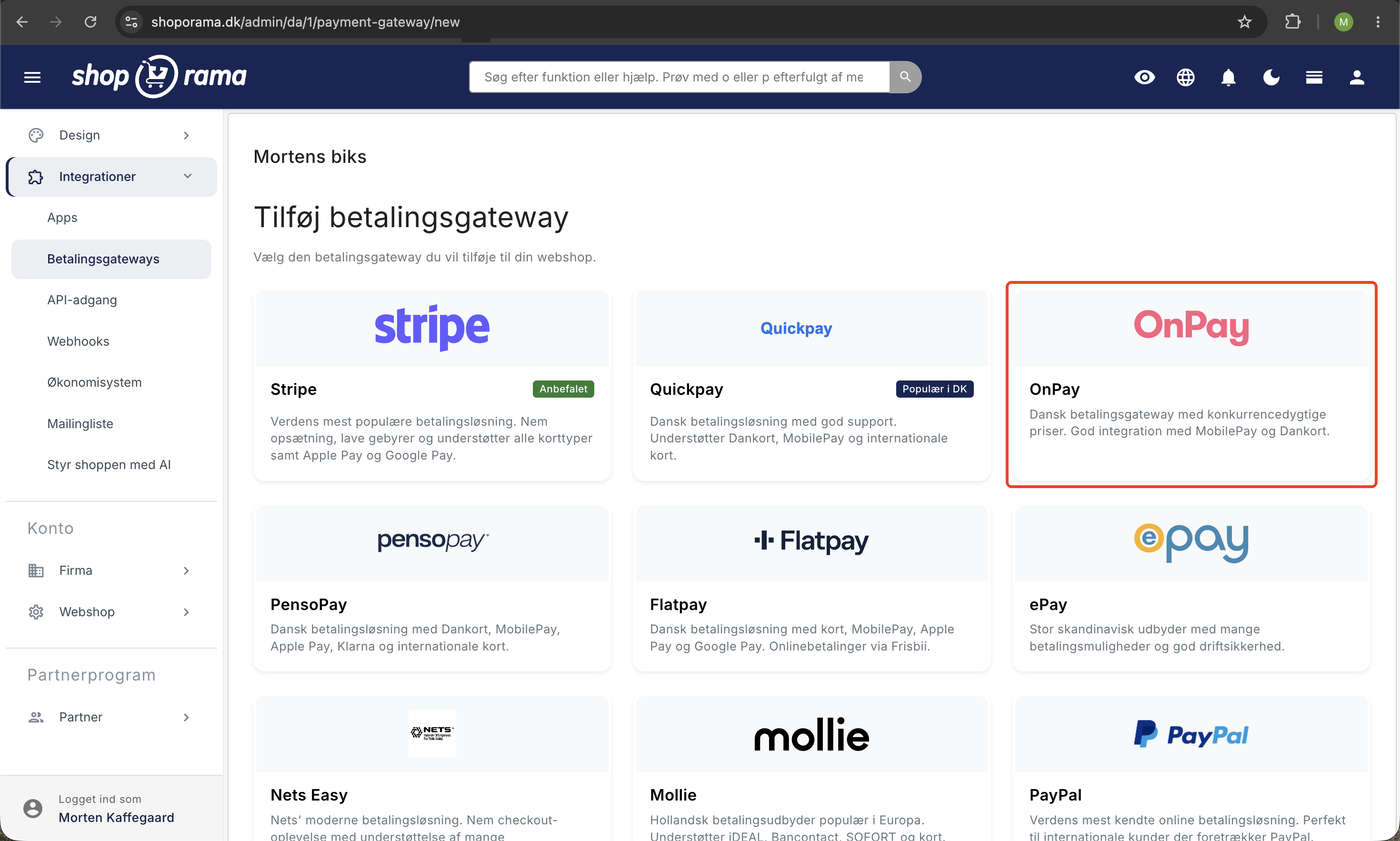Click the Nets Easy card title
Viewport: 1400px width, 841px height.
(309, 796)
